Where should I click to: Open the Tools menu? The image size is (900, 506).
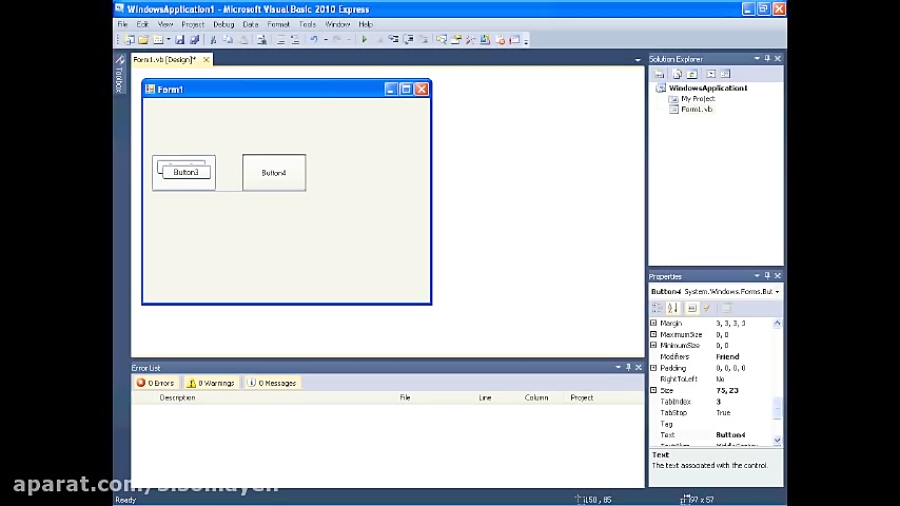[307, 25]
